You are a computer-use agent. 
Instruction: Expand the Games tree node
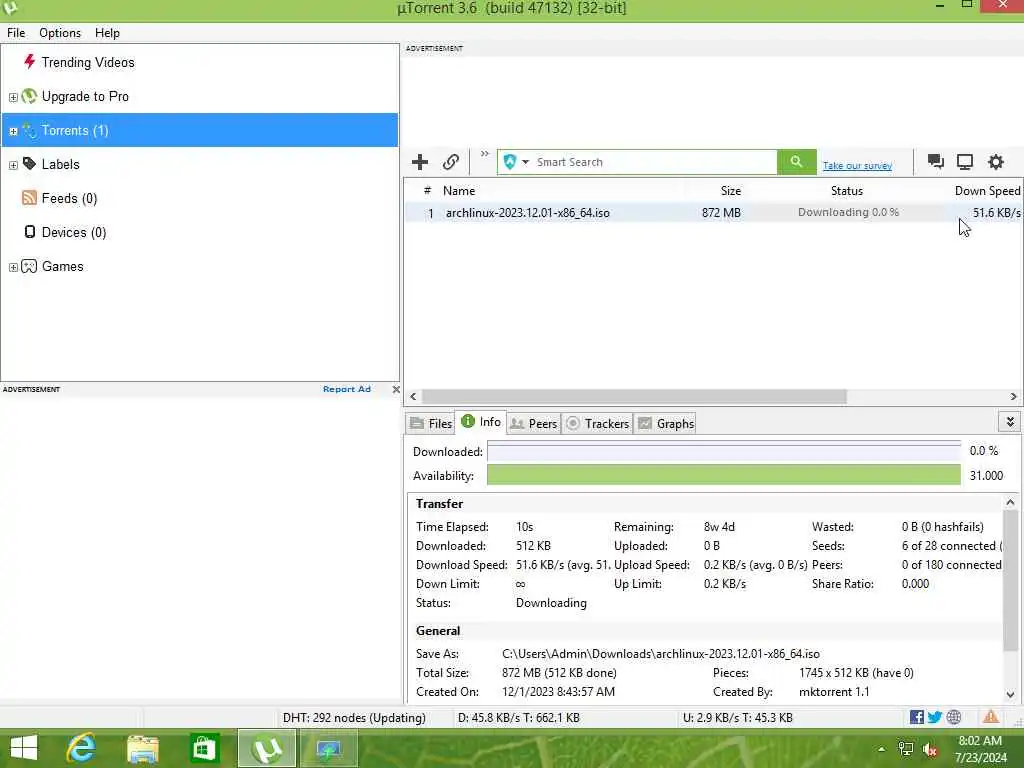pos(13,267)
